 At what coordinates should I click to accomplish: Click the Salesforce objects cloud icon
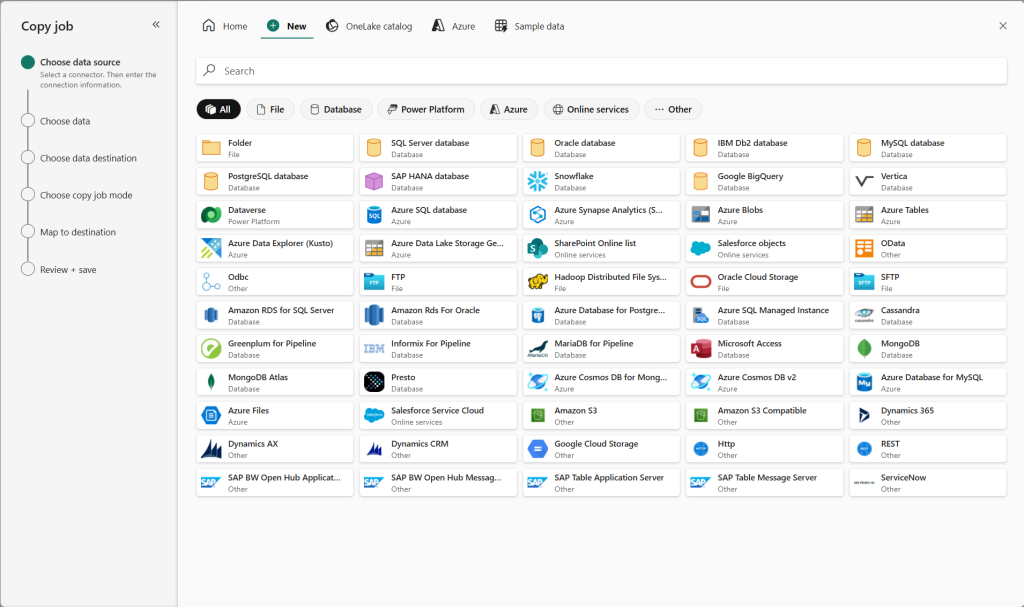[x=701, y=248]
